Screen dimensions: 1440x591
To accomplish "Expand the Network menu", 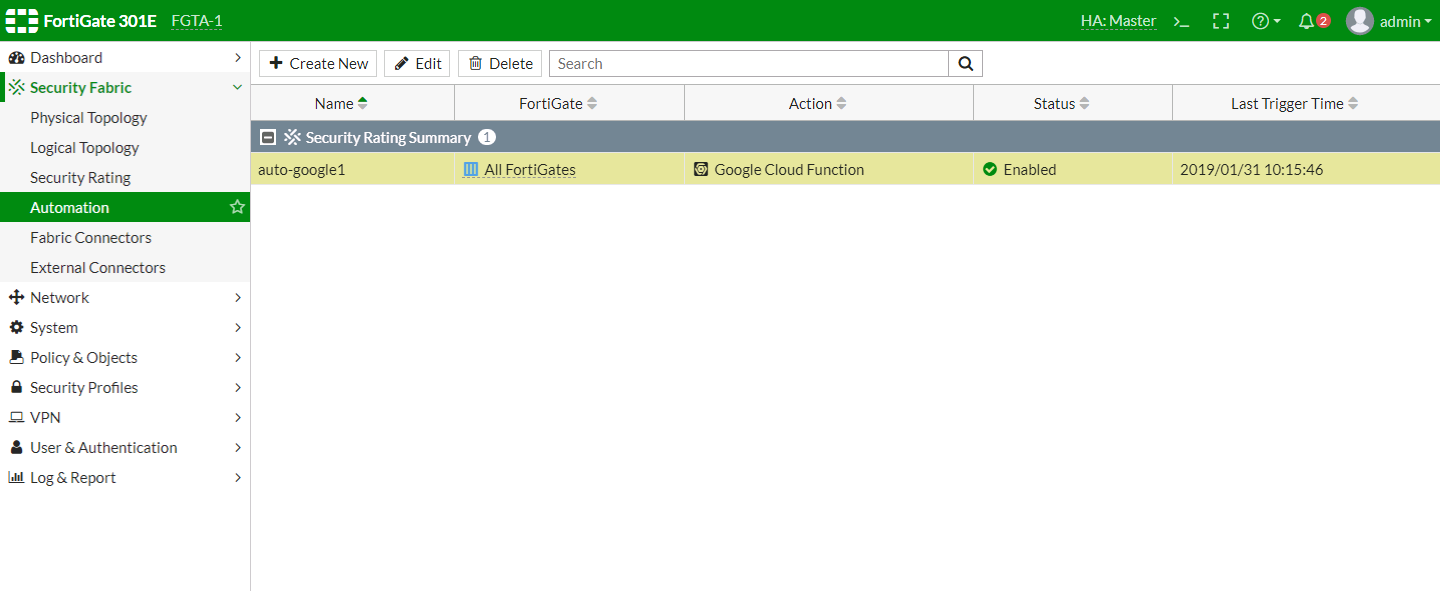I will pyautogui.click(x=125, y=297).
